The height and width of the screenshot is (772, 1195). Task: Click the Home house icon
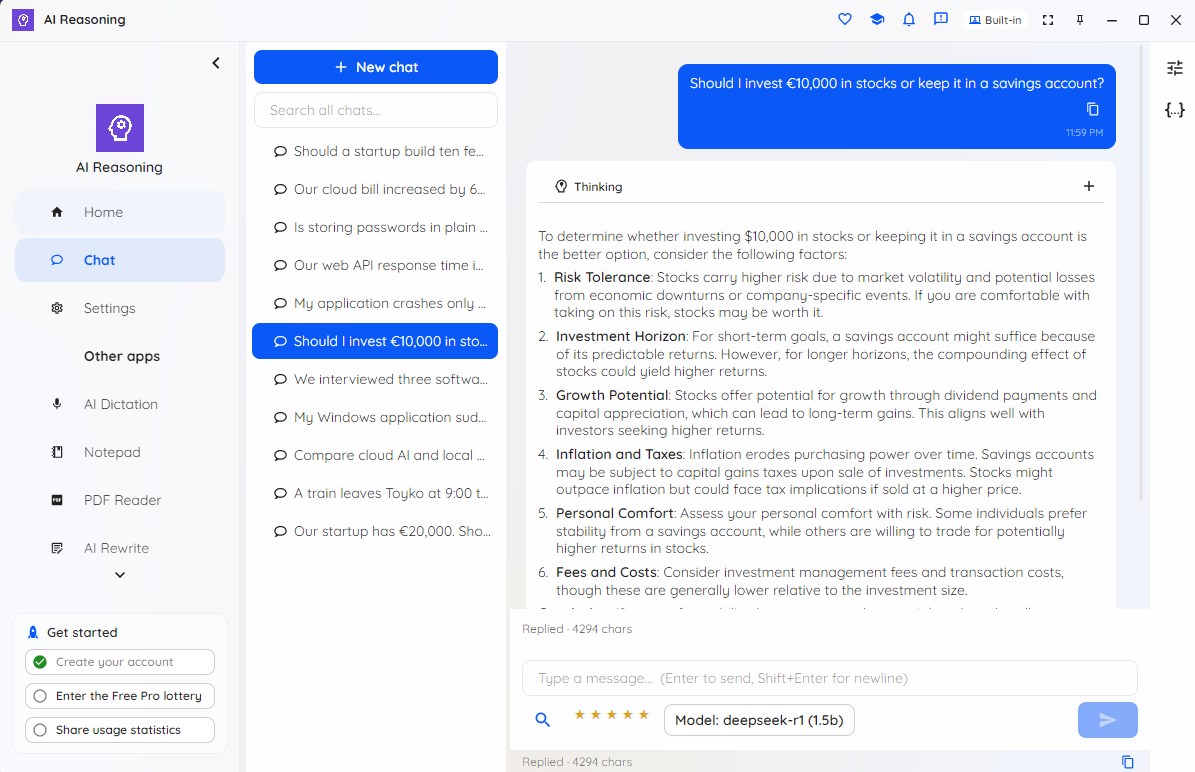click(56, 212)
